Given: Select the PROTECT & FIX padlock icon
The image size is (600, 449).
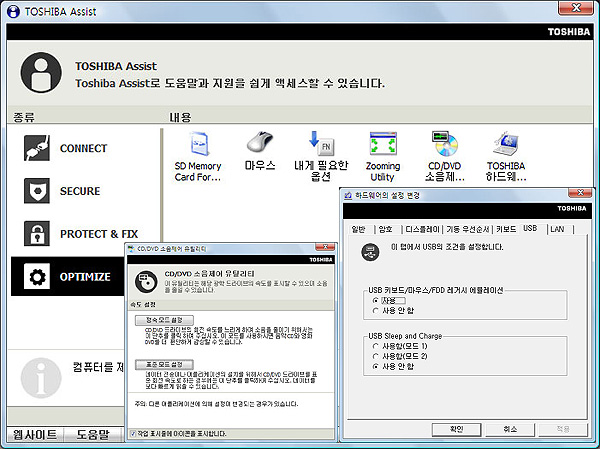Looking at the screenshot, I should tap(37, 233).
